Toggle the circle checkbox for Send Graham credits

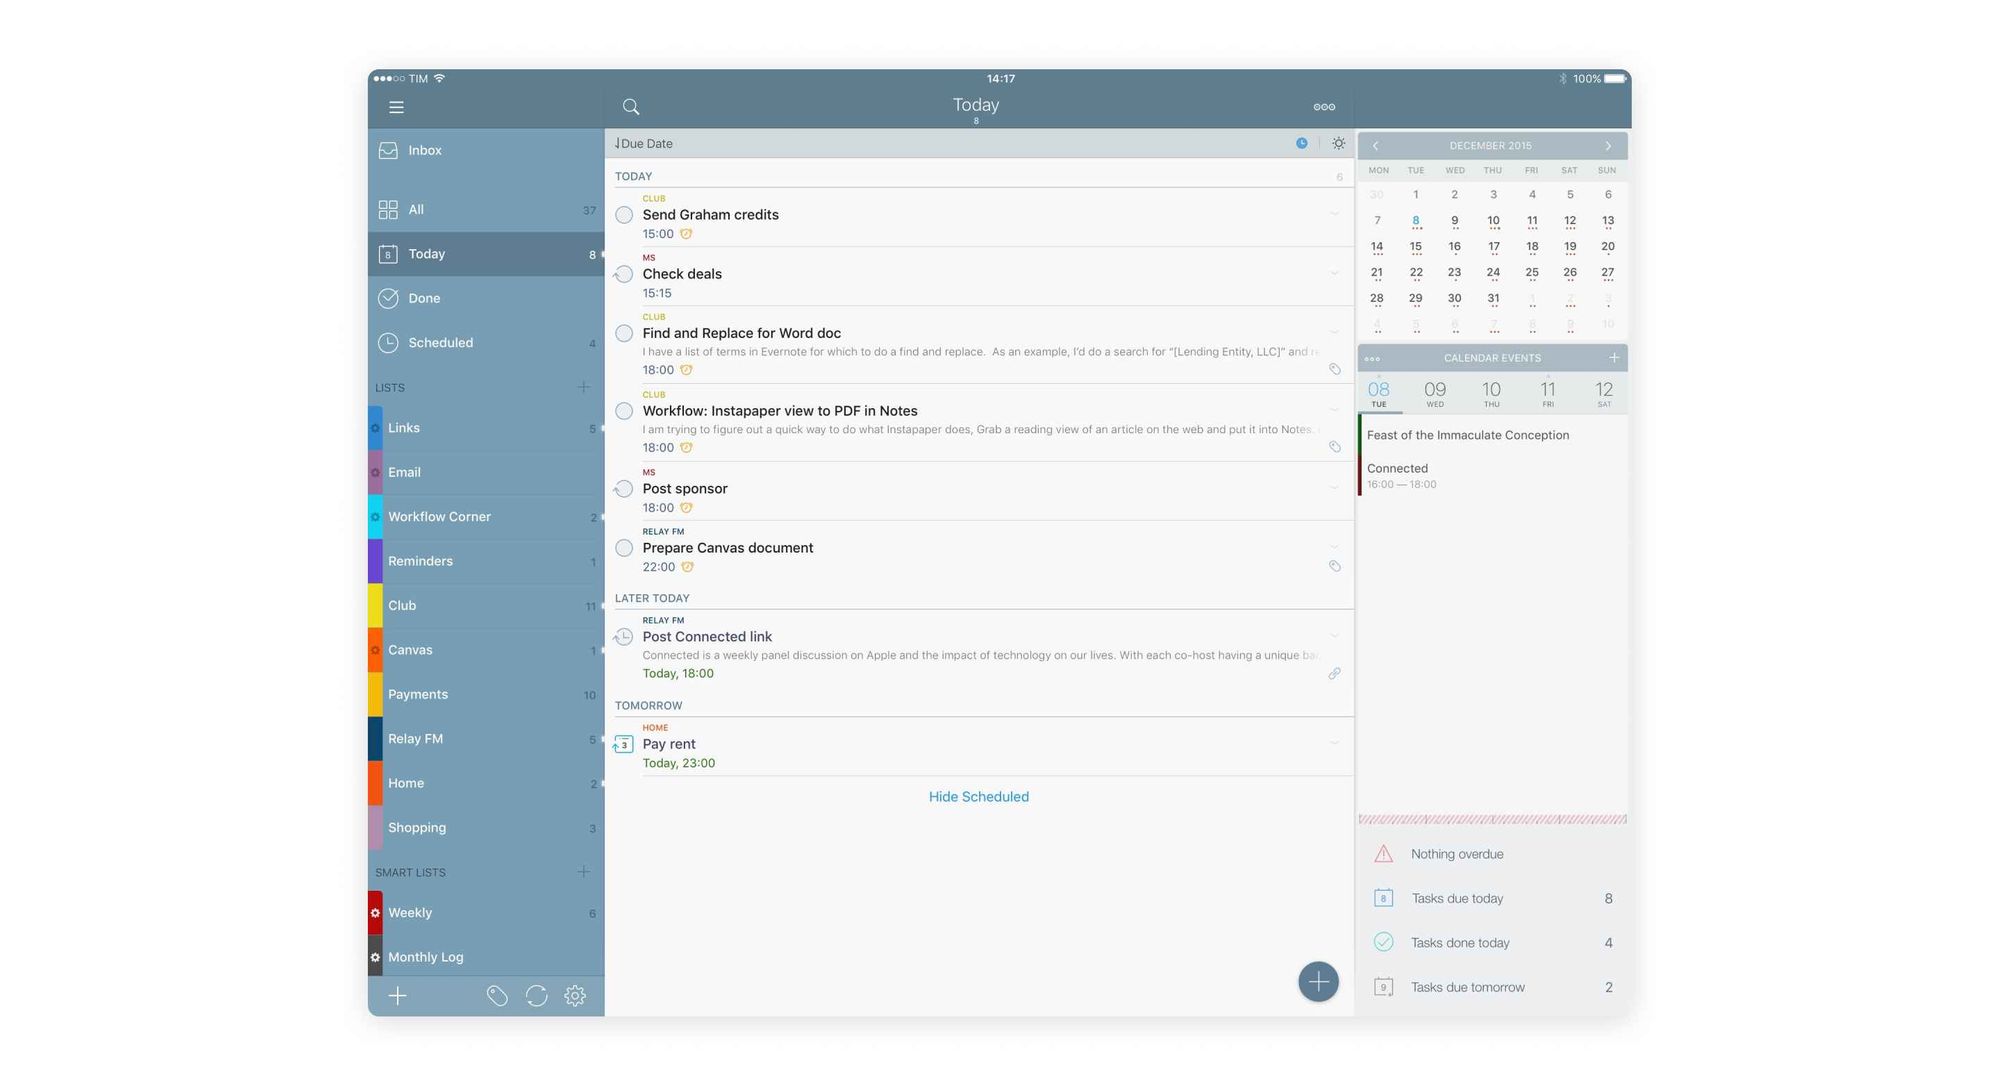coord(622,216)
